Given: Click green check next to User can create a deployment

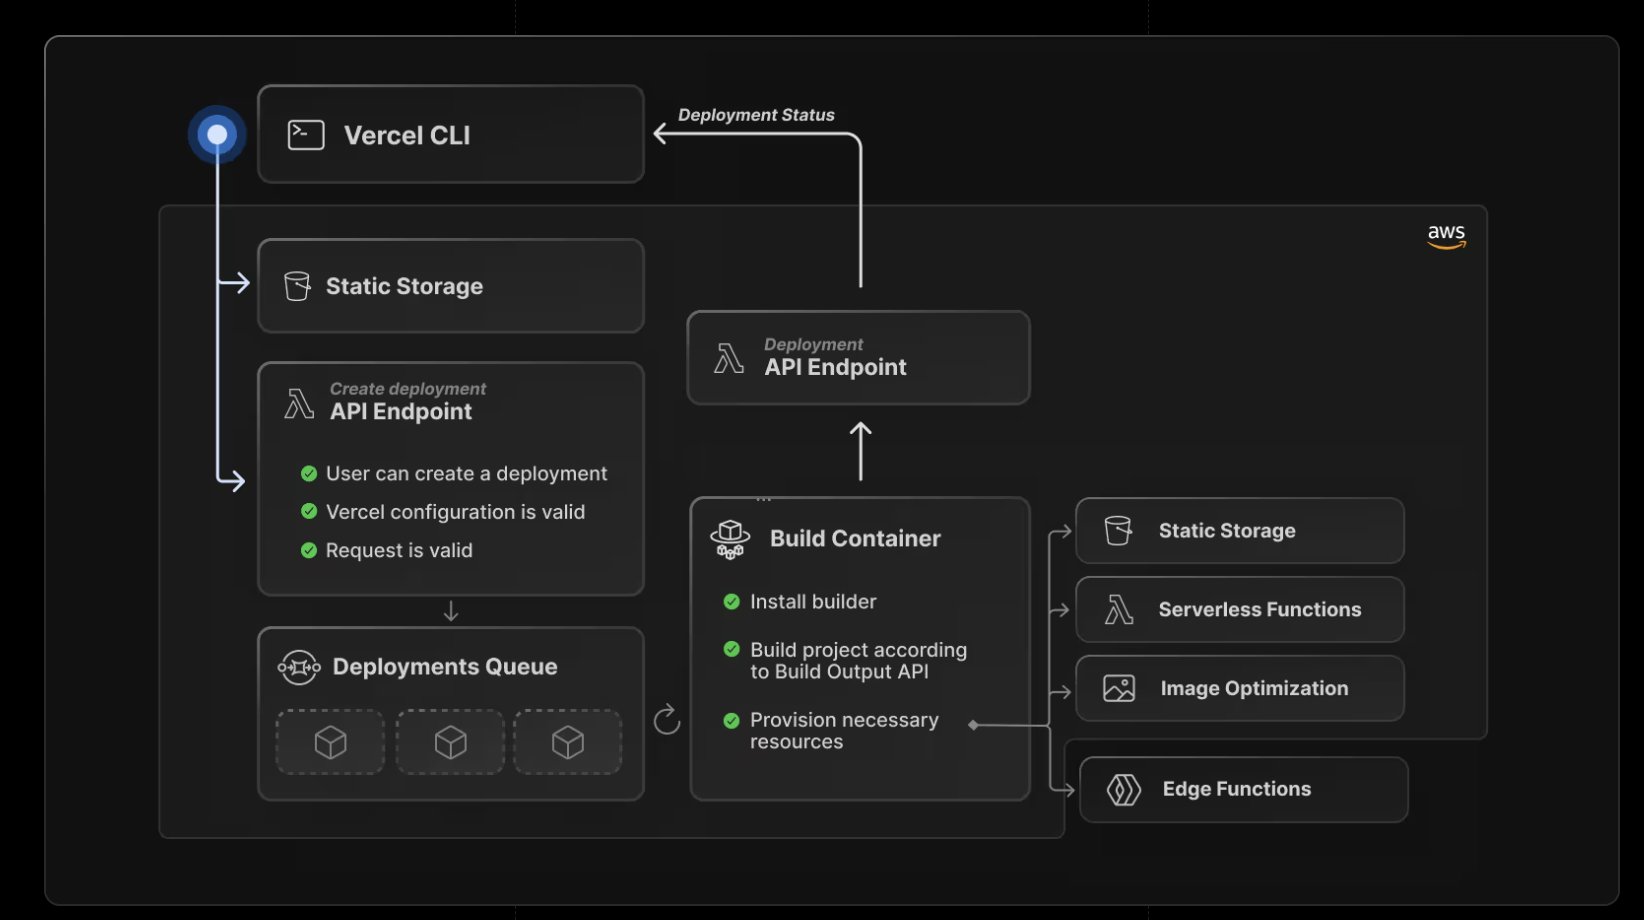Looking at the screenshot, I should click(x=309, y=473).
